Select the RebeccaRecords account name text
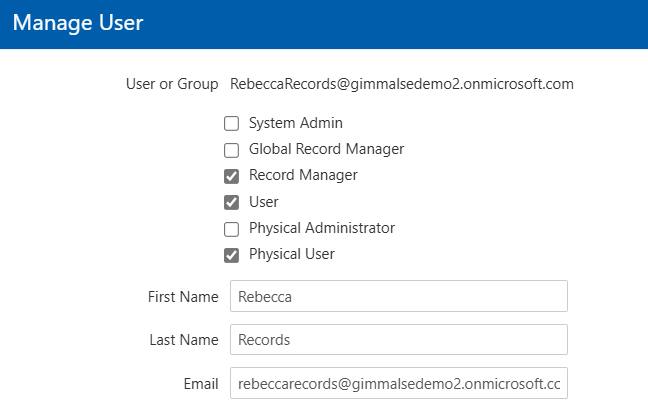The image size is (648, 407). (x=401, y=84)
